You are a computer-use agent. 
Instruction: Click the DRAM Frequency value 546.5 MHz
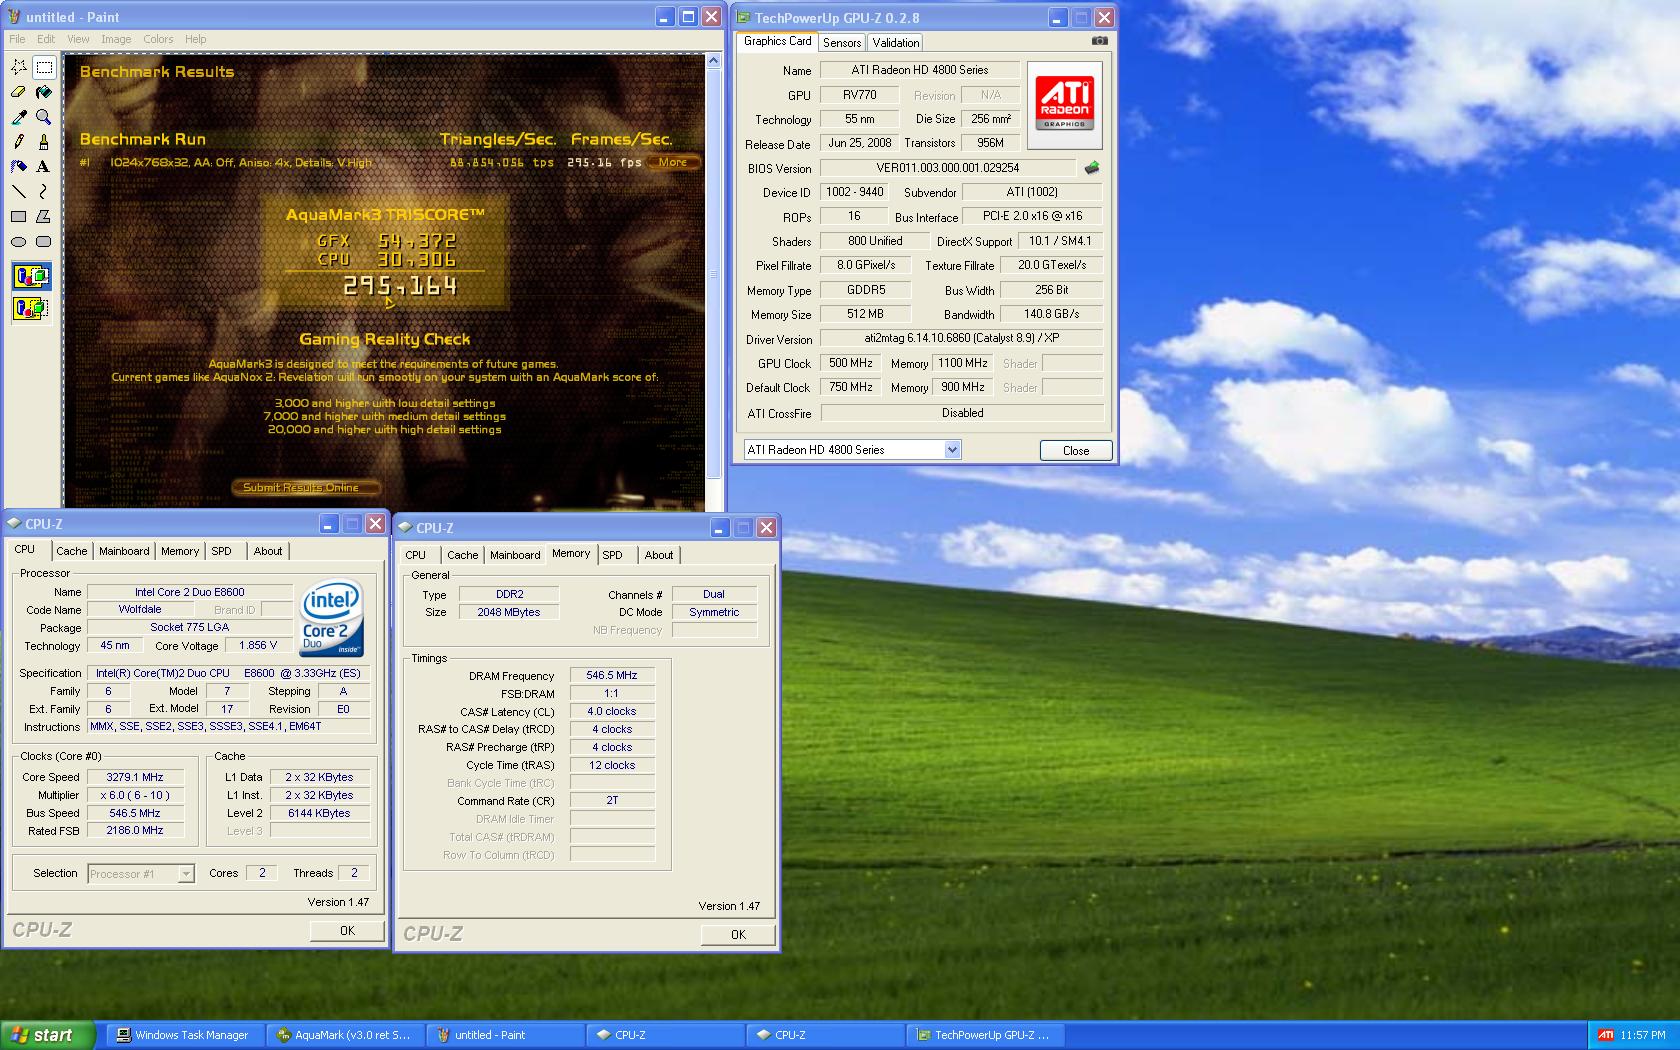tap(612, 676)
